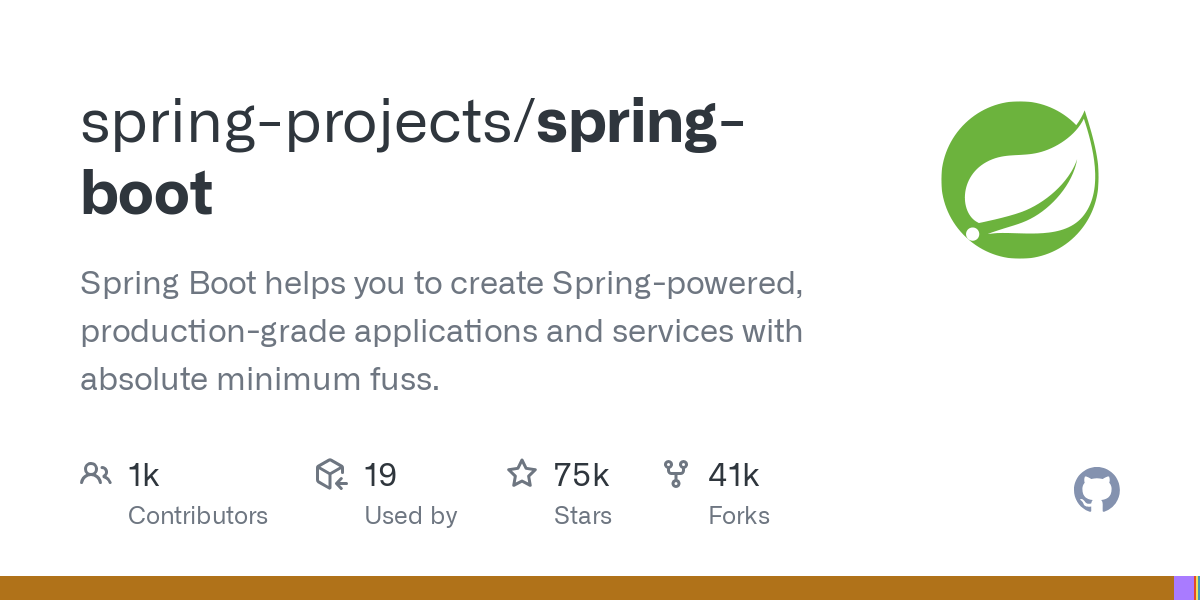The height and width of the screenshot is (600, 1200).
Task: Click the 41k forks count
Action: (733, 475)
